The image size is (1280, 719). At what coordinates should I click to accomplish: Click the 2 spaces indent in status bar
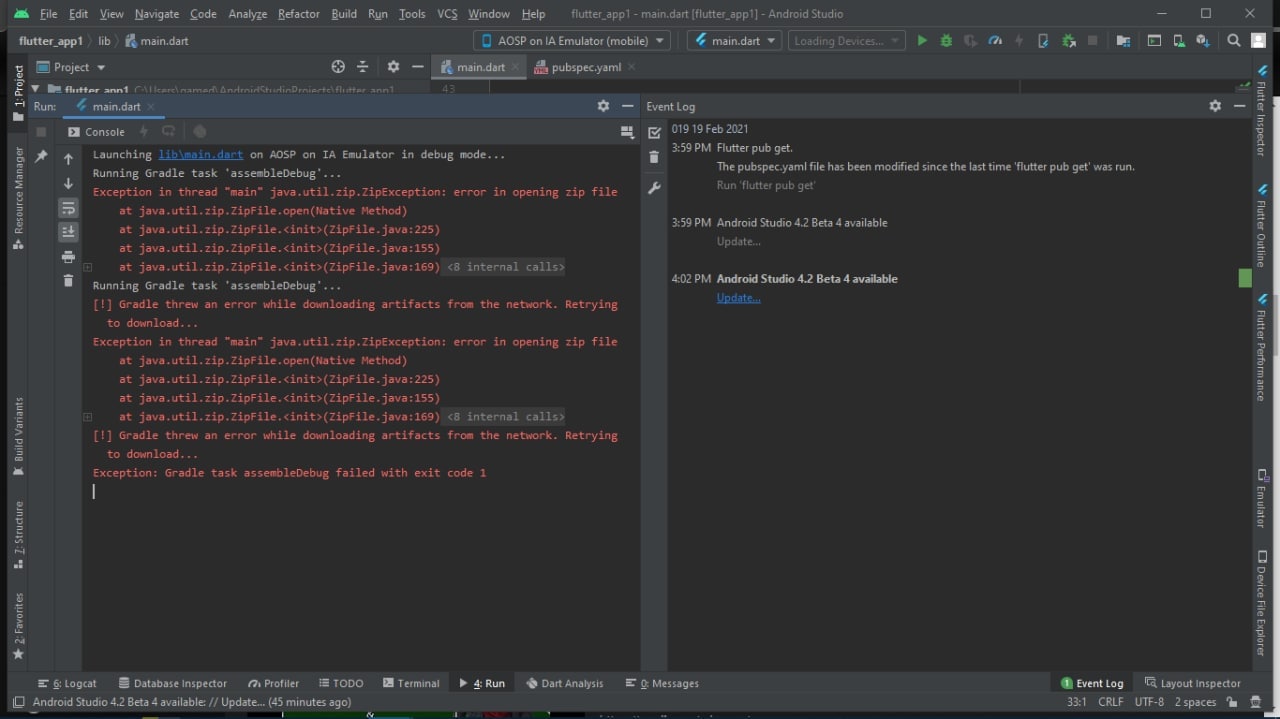[x=1195, y=702]
